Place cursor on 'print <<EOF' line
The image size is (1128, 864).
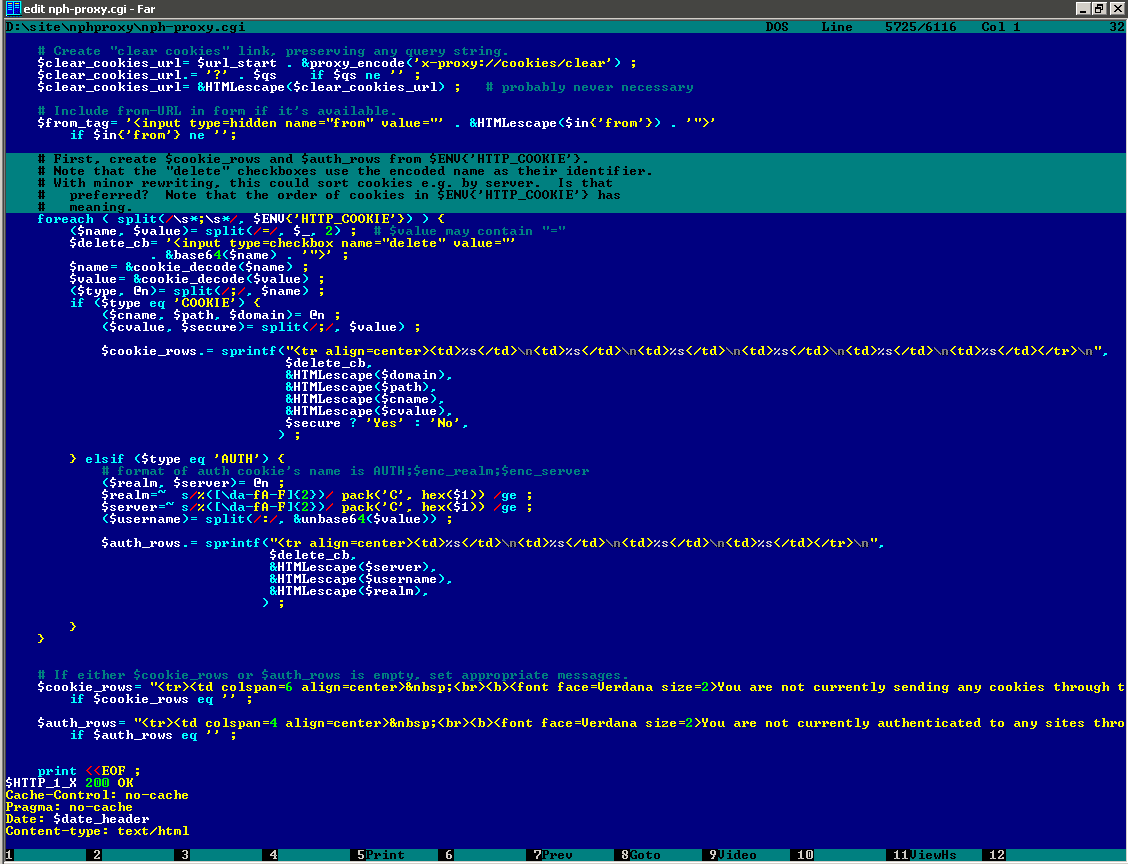88,771
